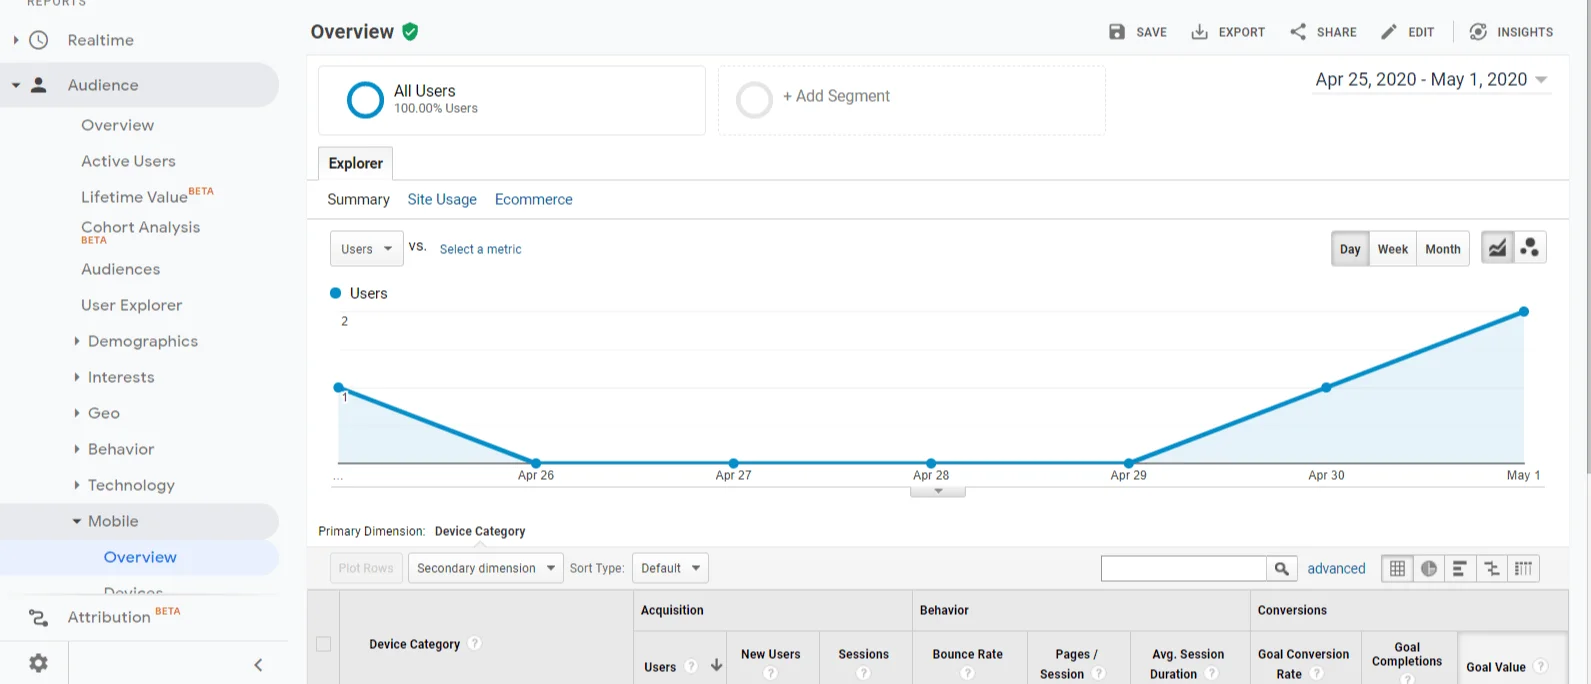The height and width of the screenshot is (684, 1591).
Task: Click the Users column sort arrow
Action: click(x=716, y=666)
